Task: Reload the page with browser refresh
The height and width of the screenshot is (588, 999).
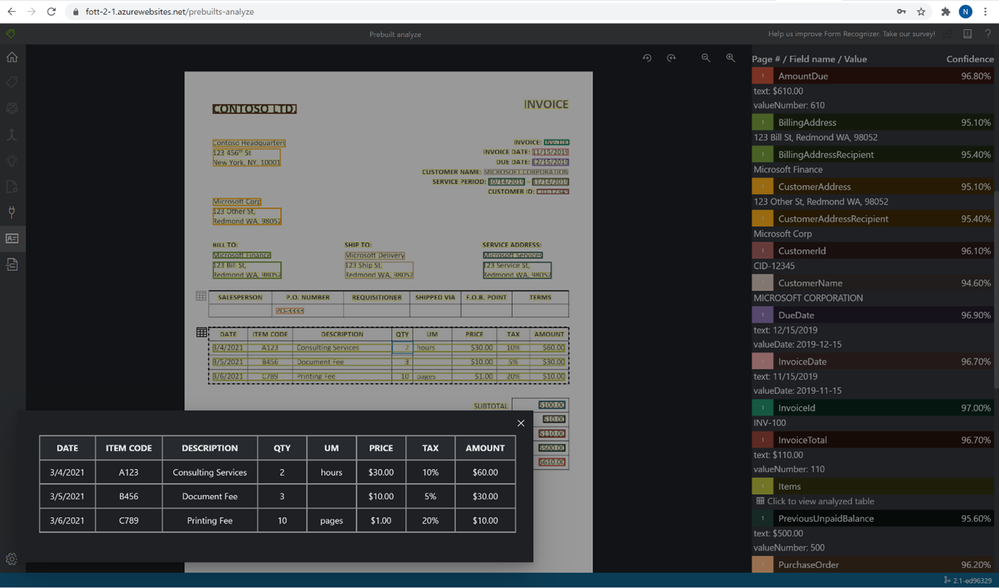Action: (52, 11)
